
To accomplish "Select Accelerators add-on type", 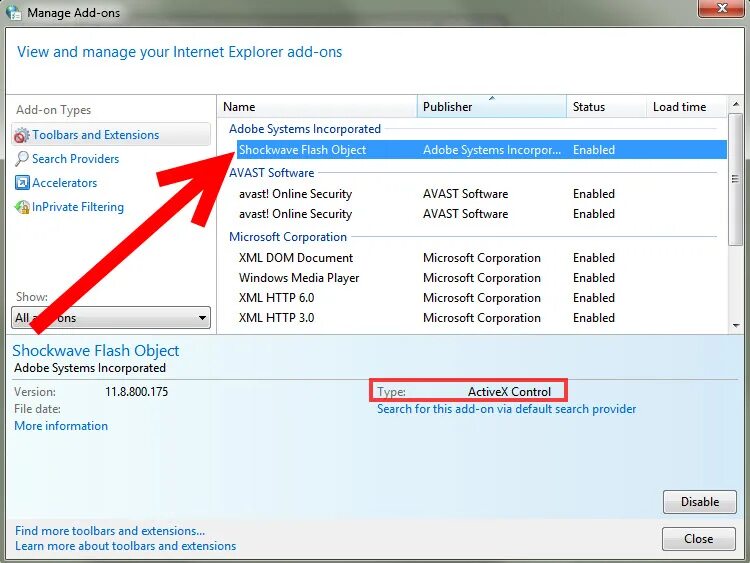I will click(x=65, y=183).
